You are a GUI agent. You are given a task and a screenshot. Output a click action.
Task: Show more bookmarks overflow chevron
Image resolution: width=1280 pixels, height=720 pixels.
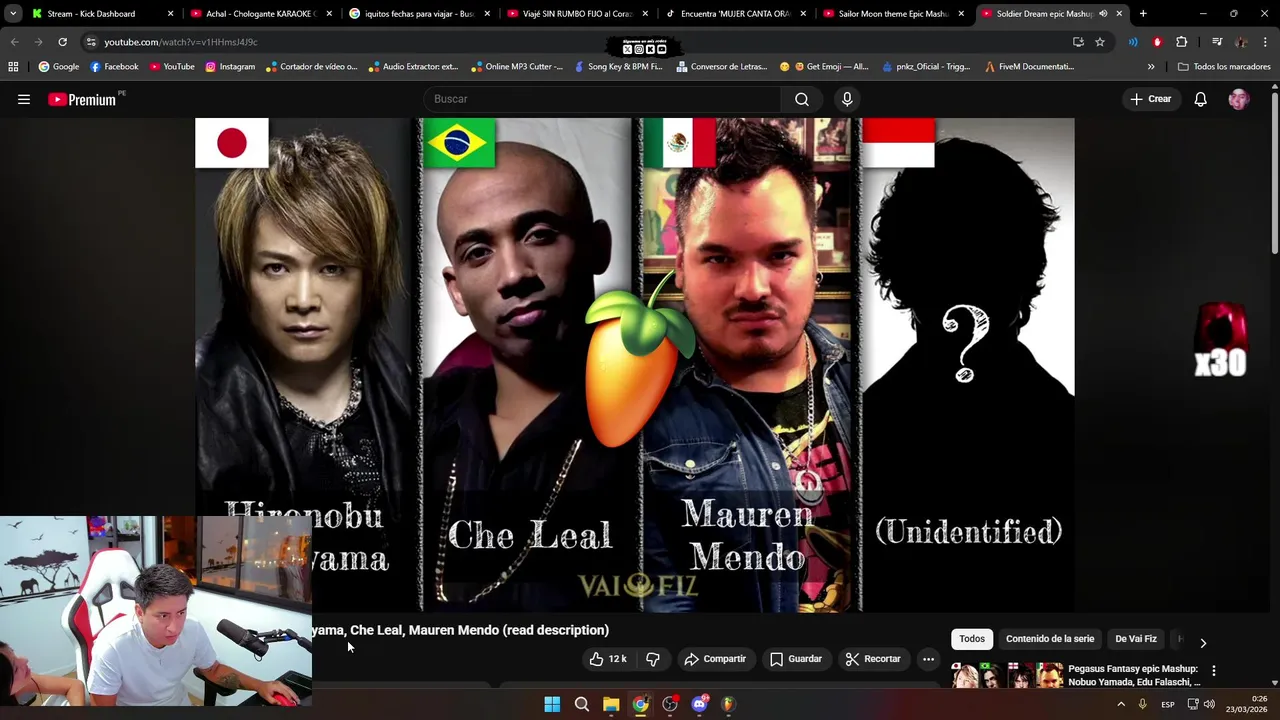(1151, 67)
